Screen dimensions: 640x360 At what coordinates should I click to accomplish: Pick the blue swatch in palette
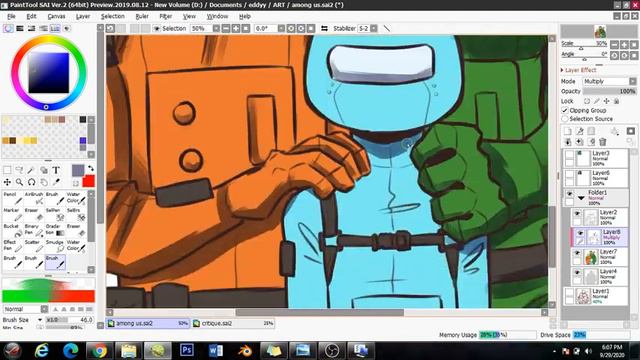click(x=83, y=140)
